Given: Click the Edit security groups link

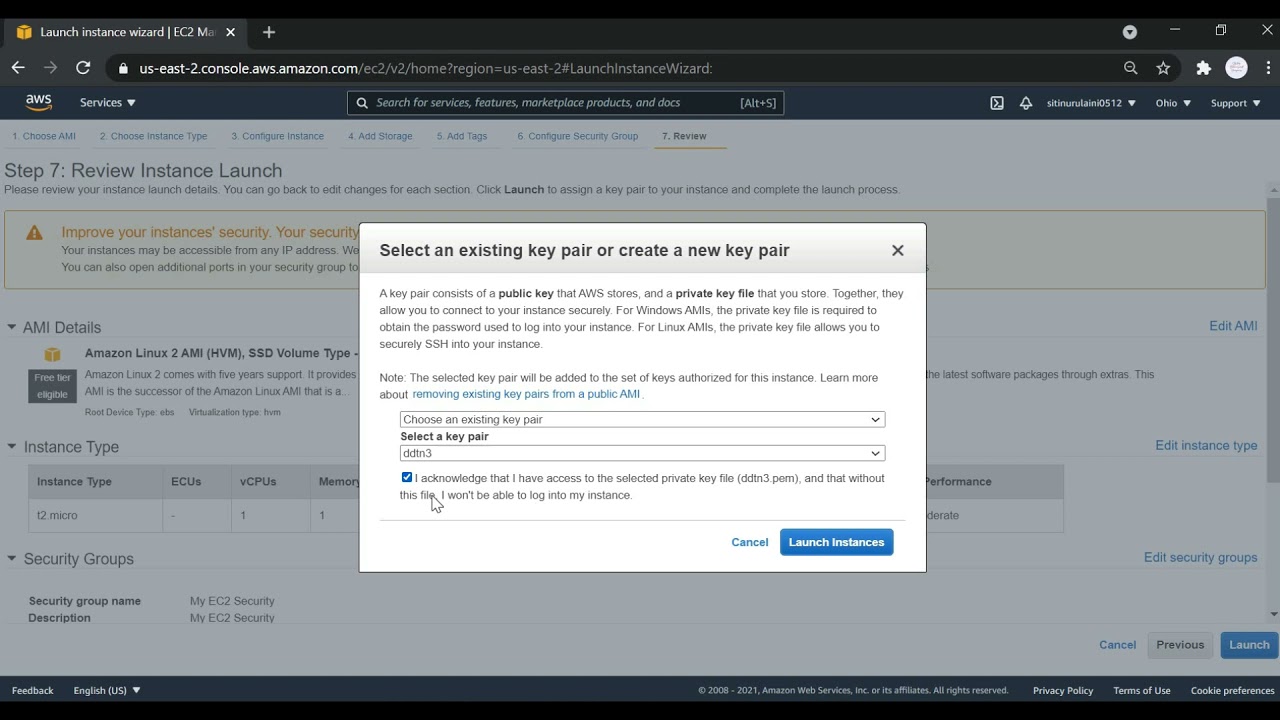Looking at the screenshot, I should point(1200,558).
